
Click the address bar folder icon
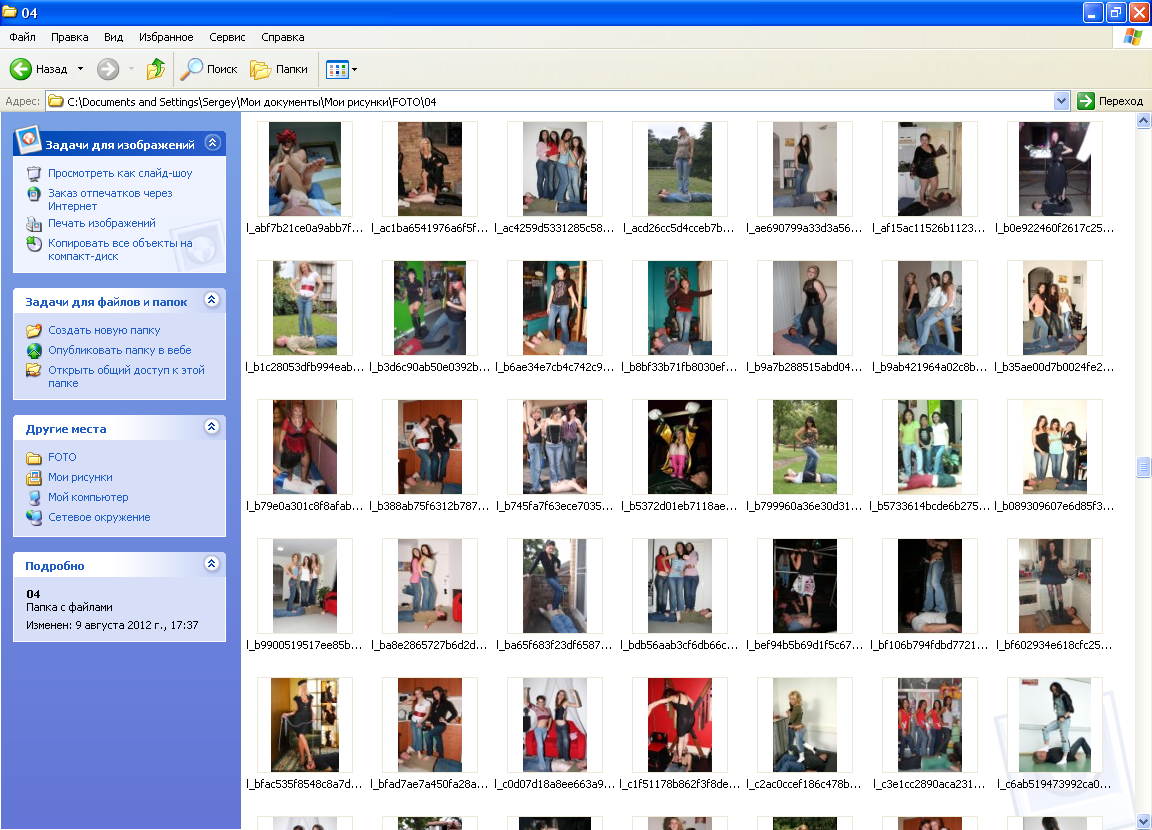pyautogui.click(x=56, y=101)
